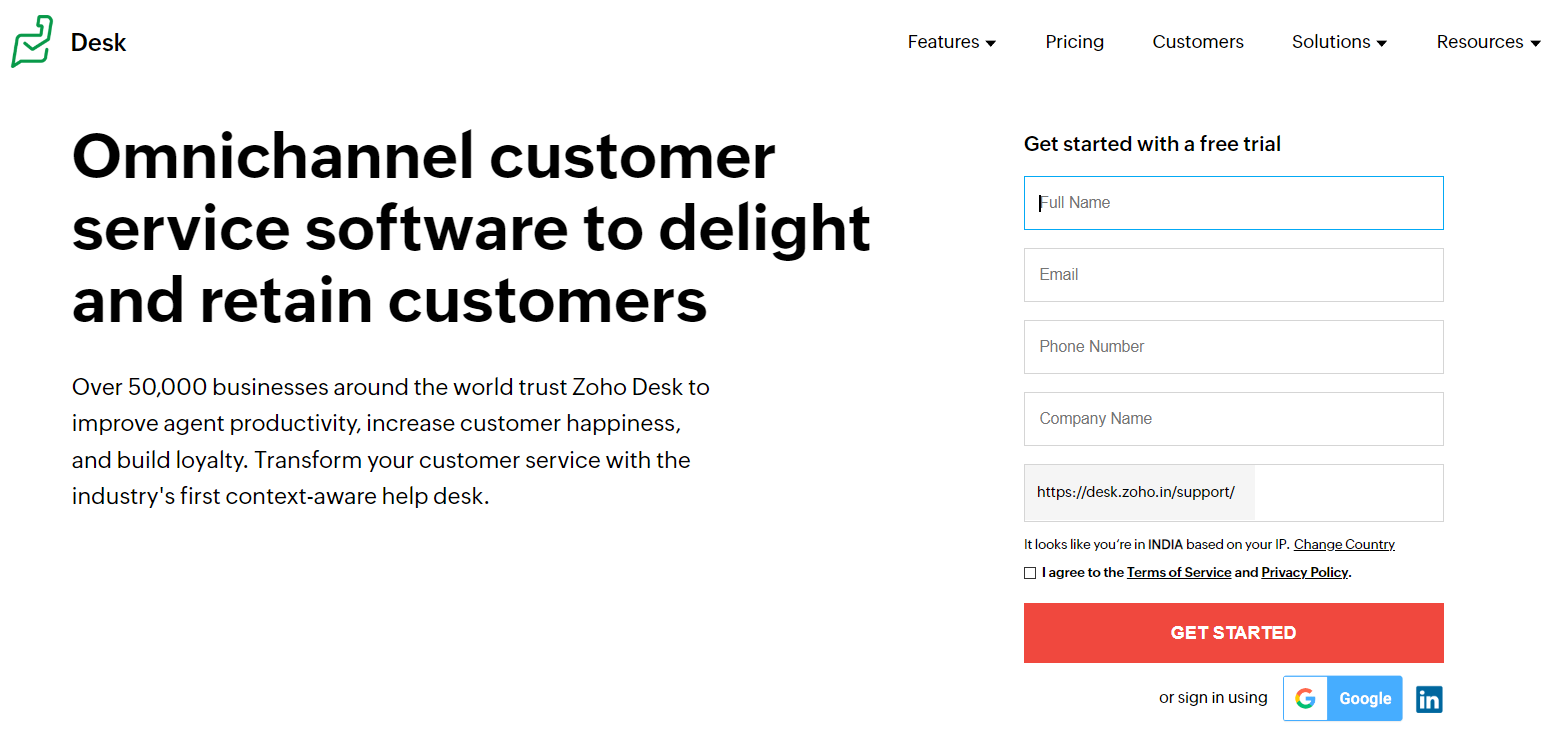Tick the Terms of Service agreement checkbox
This screenshot has width=1552, height=734.
(1030, 573)
